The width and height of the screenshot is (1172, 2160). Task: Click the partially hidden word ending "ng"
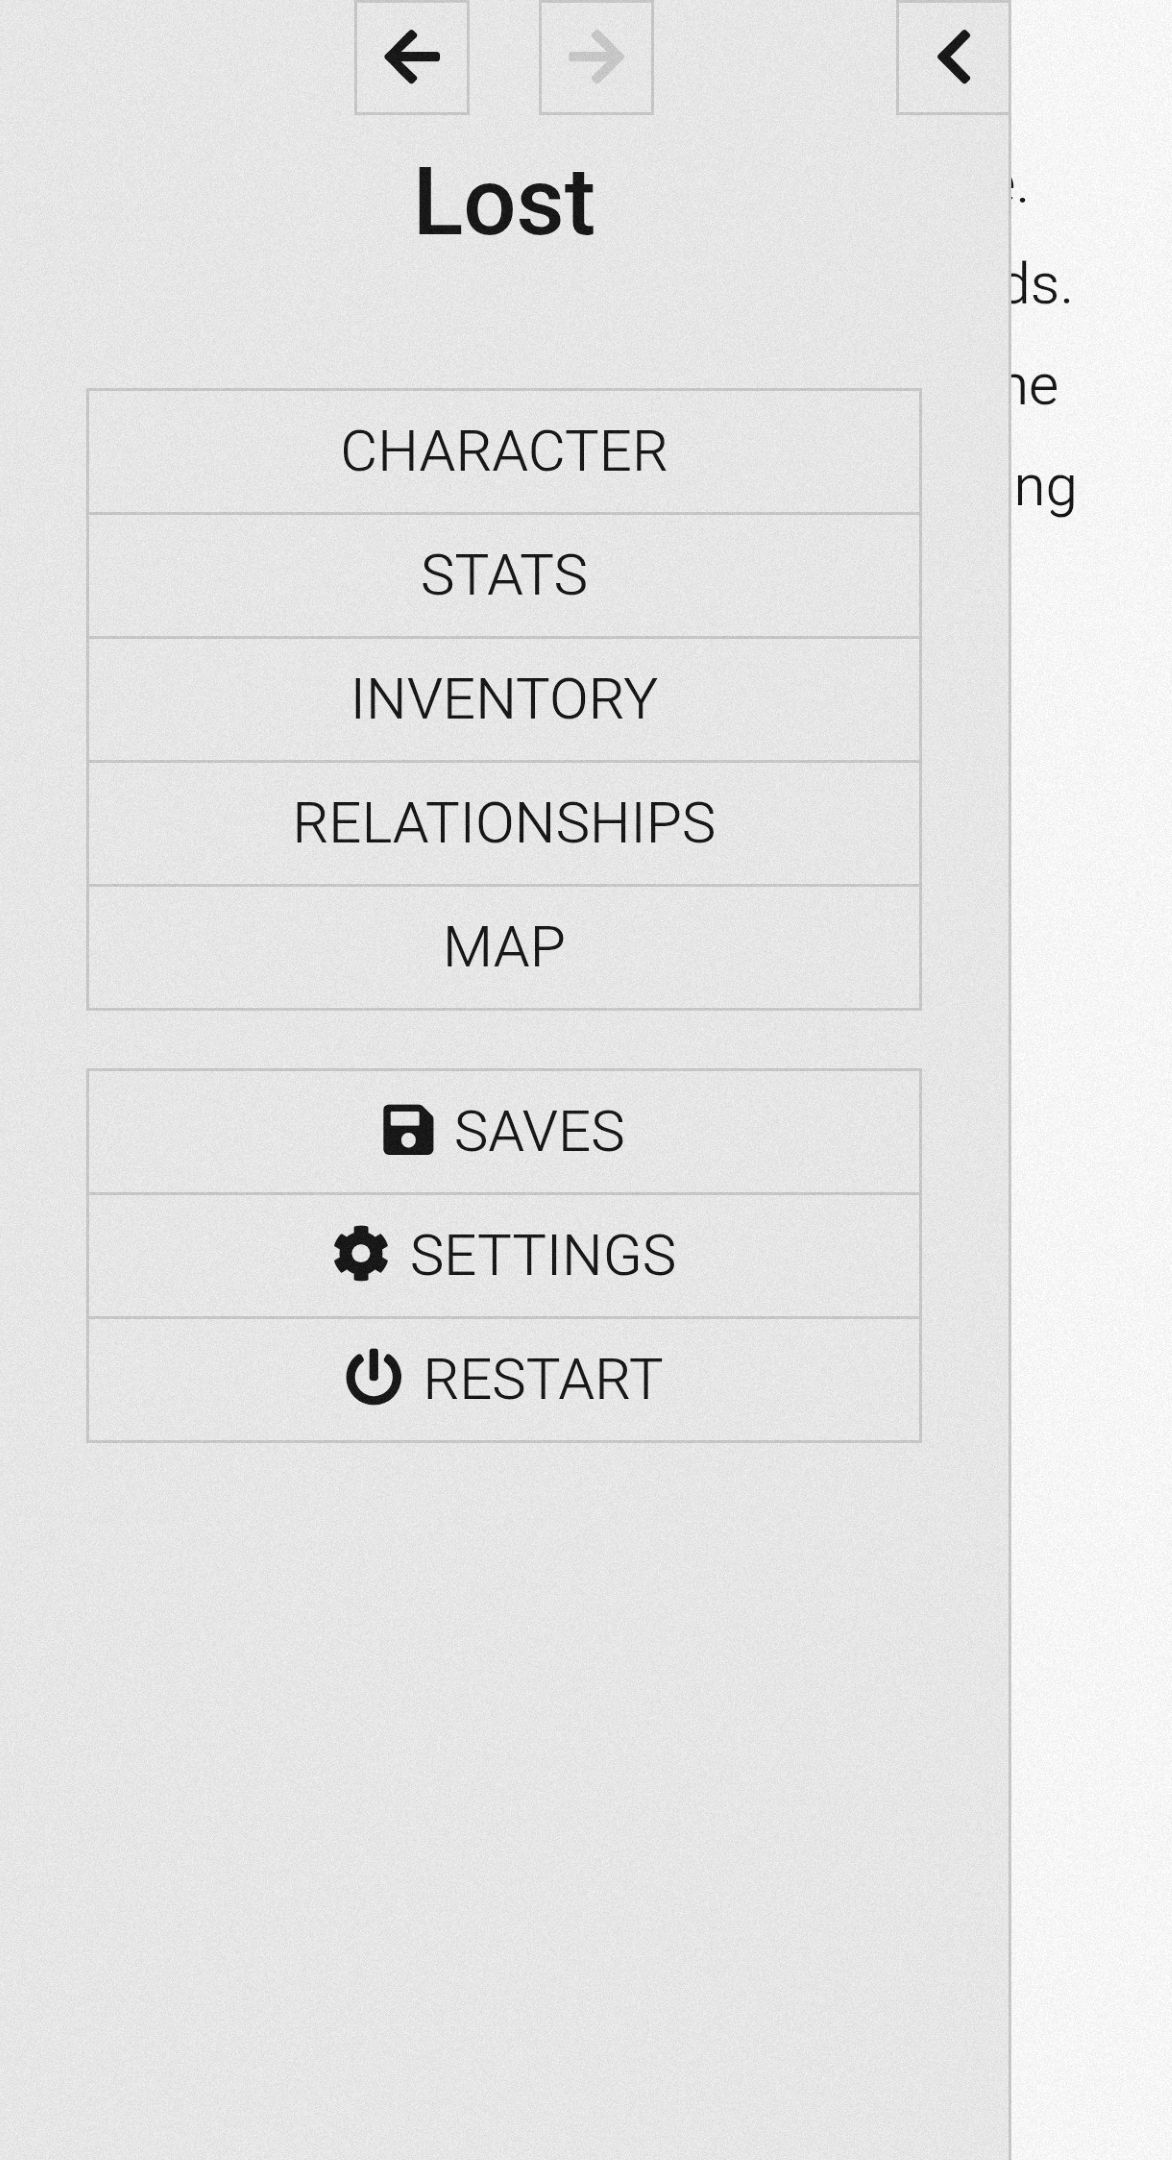(x=1045, y=490)
